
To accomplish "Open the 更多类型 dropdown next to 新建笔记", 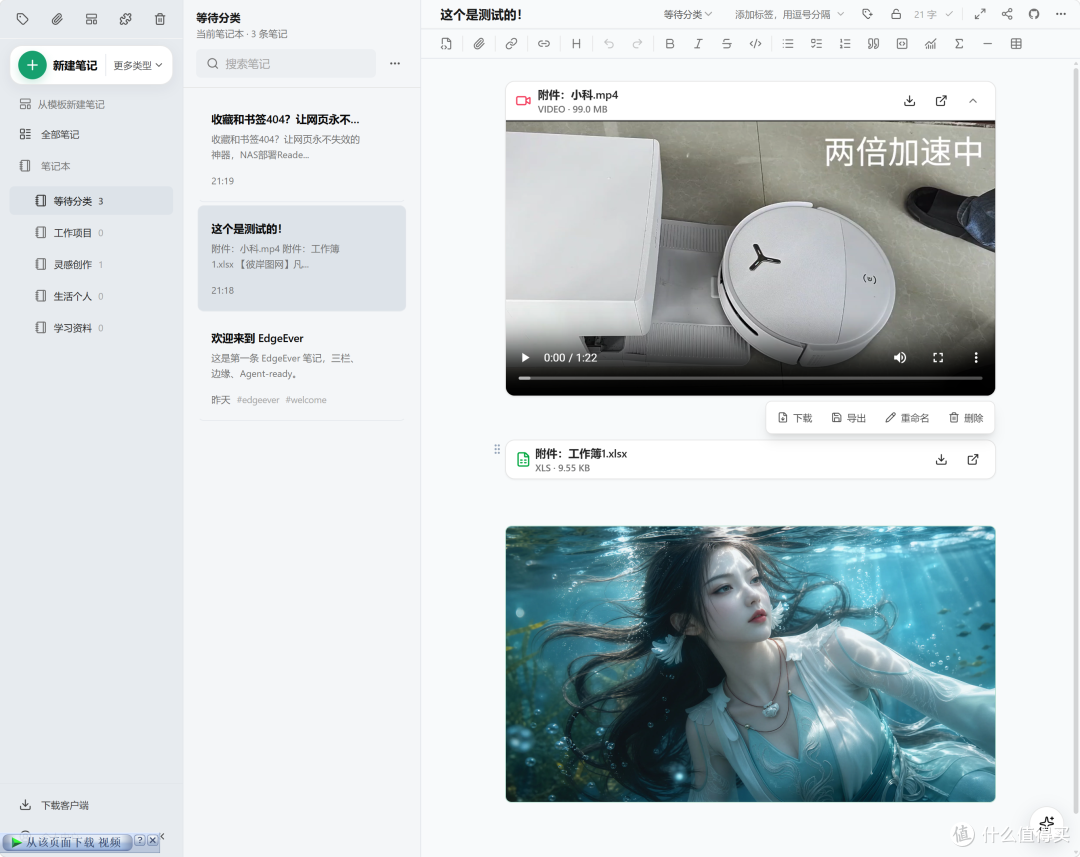I will [138, 65].
